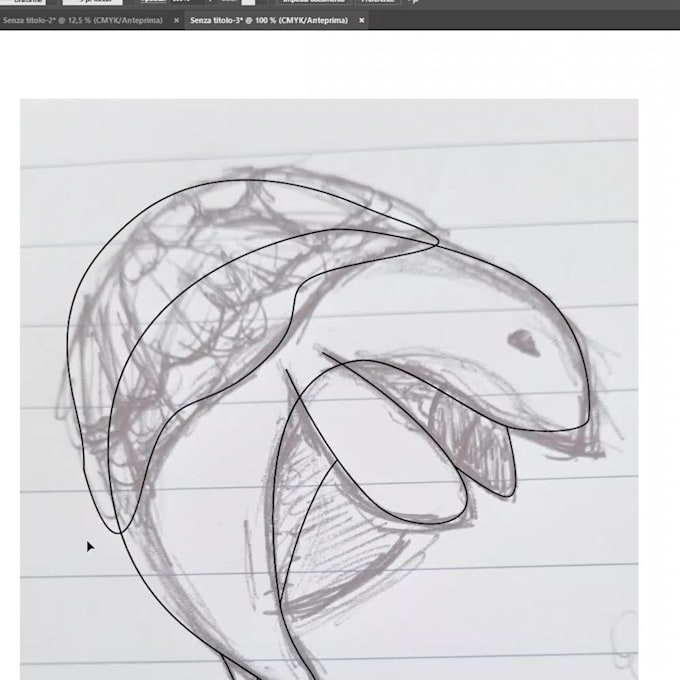This screenshot has height=680, width=680.
Task: Close the Senza titolo-3 document tab
Action: (362, 20)
